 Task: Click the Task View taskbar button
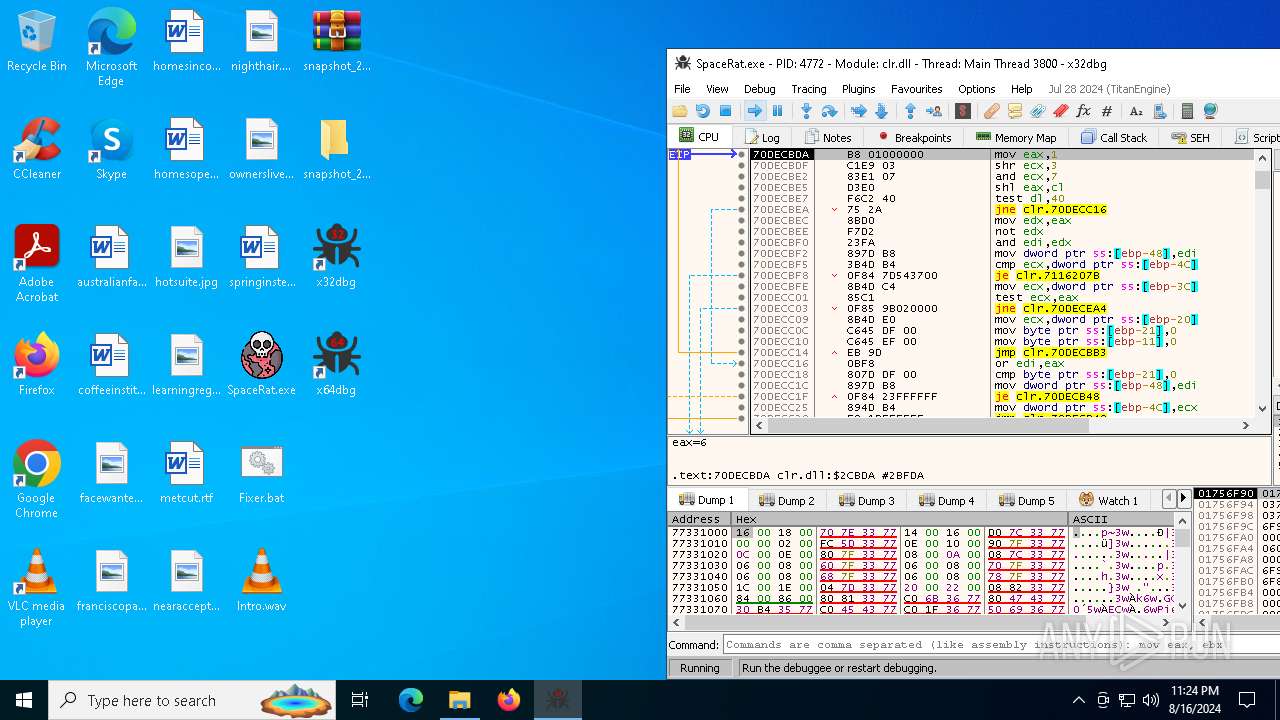click(360, 700)
